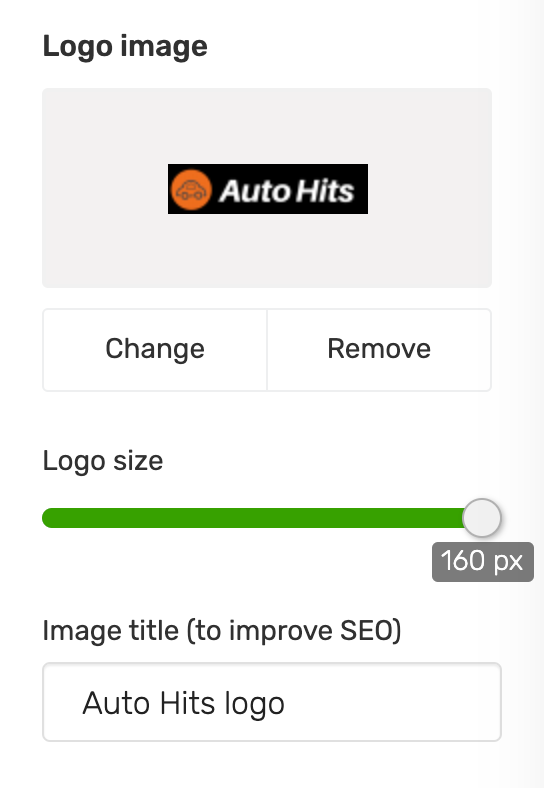The height and width of the screenshot is (788, 544).
Task: Click the Logo size label
Action: tap(103, 461)
